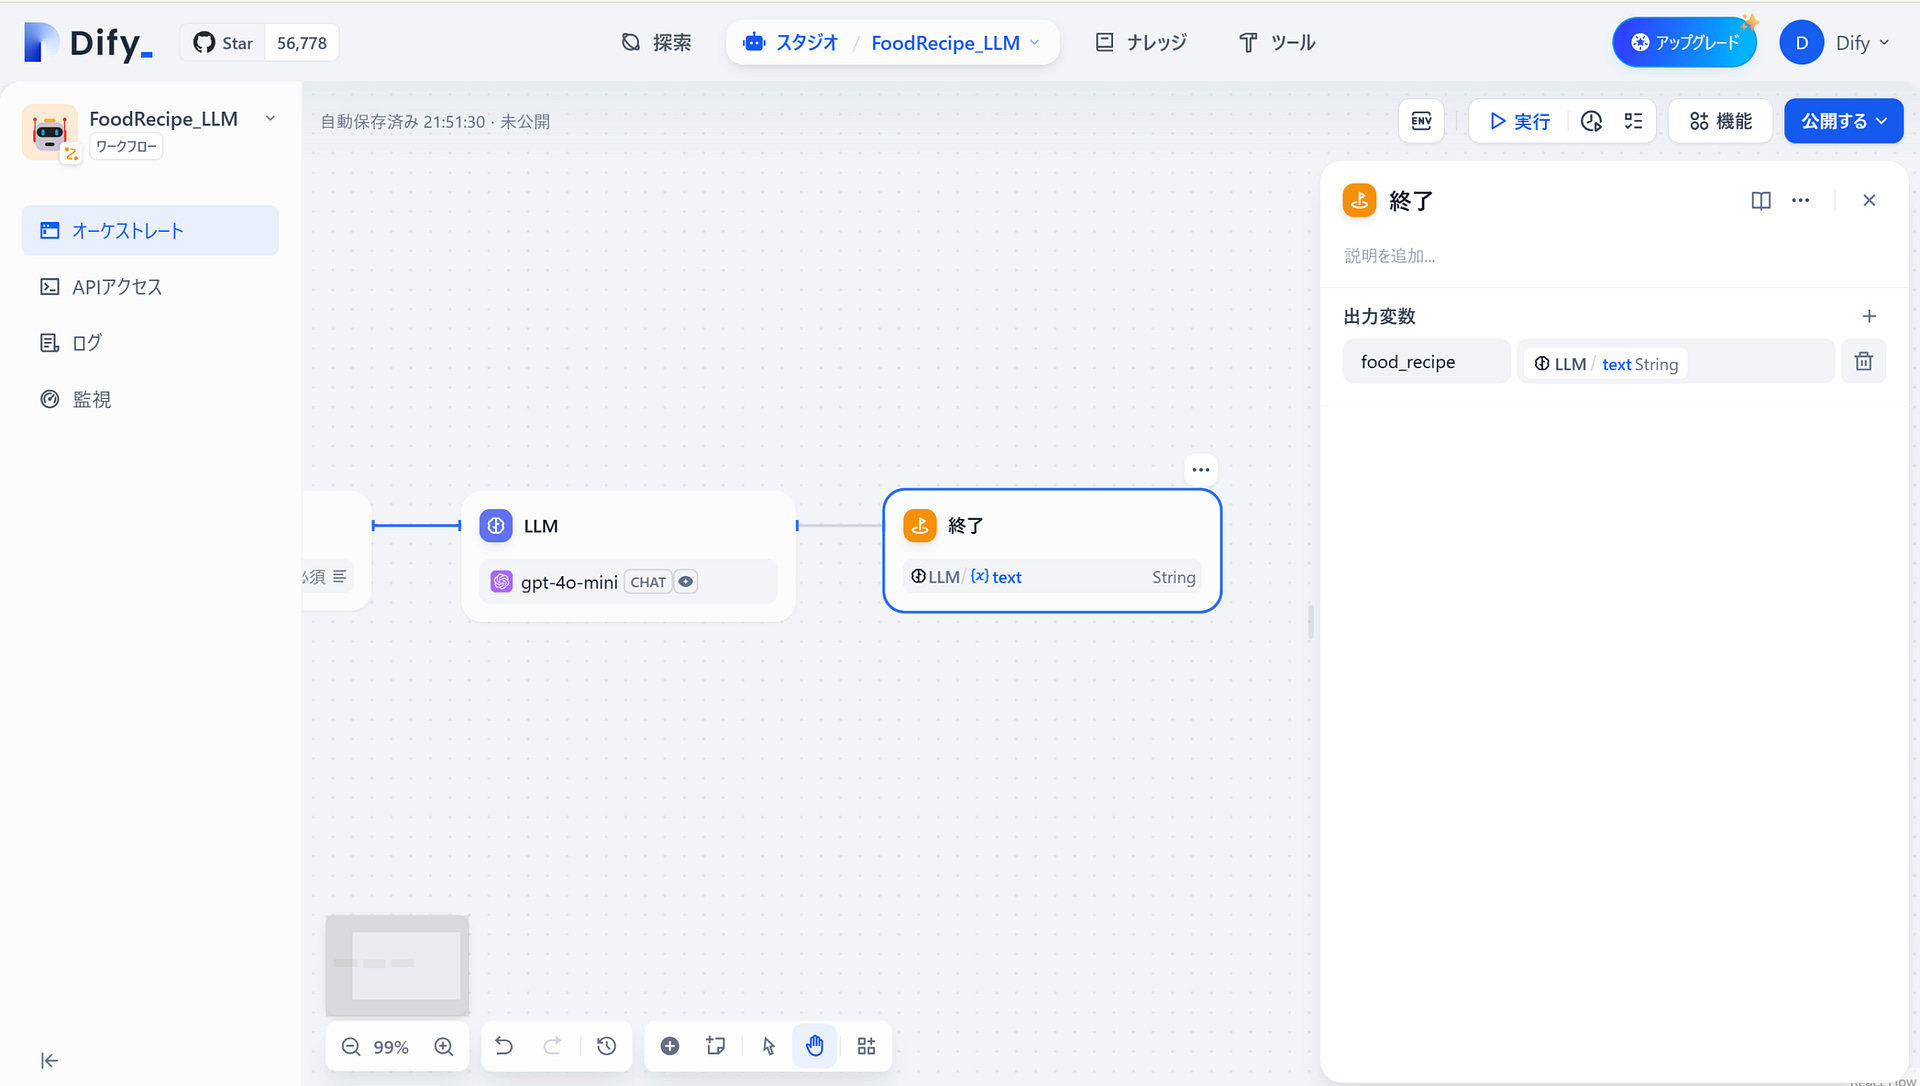Open version history icon in bottom toolbar
This screenshot has width=1920, height=1086.
(x=606, y=1046)
